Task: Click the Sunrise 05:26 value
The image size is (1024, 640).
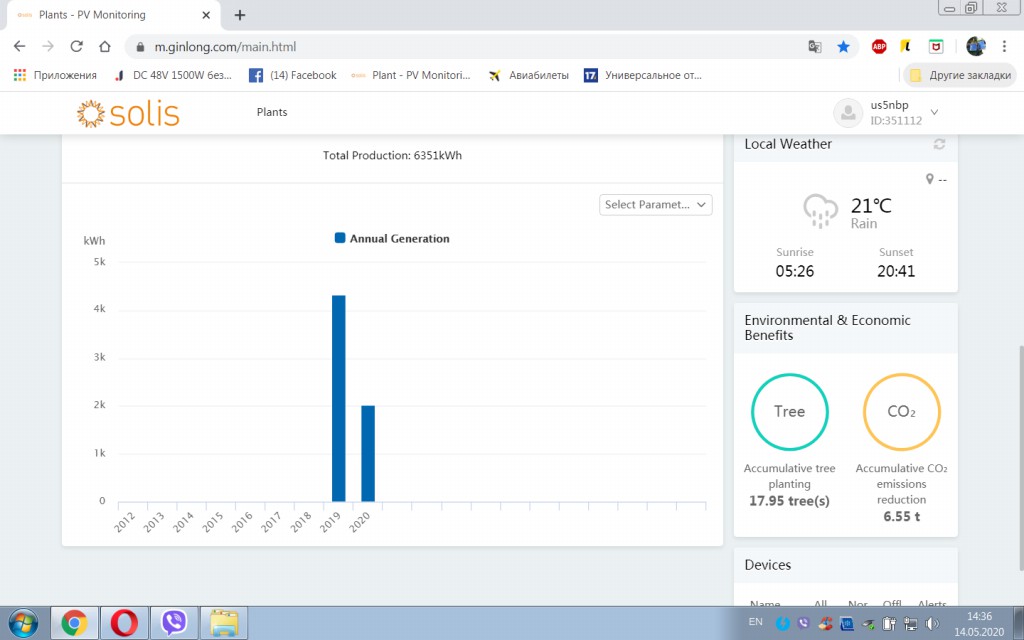Action: pos(795,271)
